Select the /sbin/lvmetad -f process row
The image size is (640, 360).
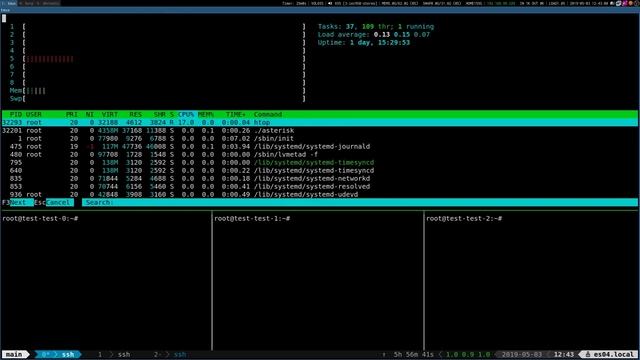coord(320,155)
